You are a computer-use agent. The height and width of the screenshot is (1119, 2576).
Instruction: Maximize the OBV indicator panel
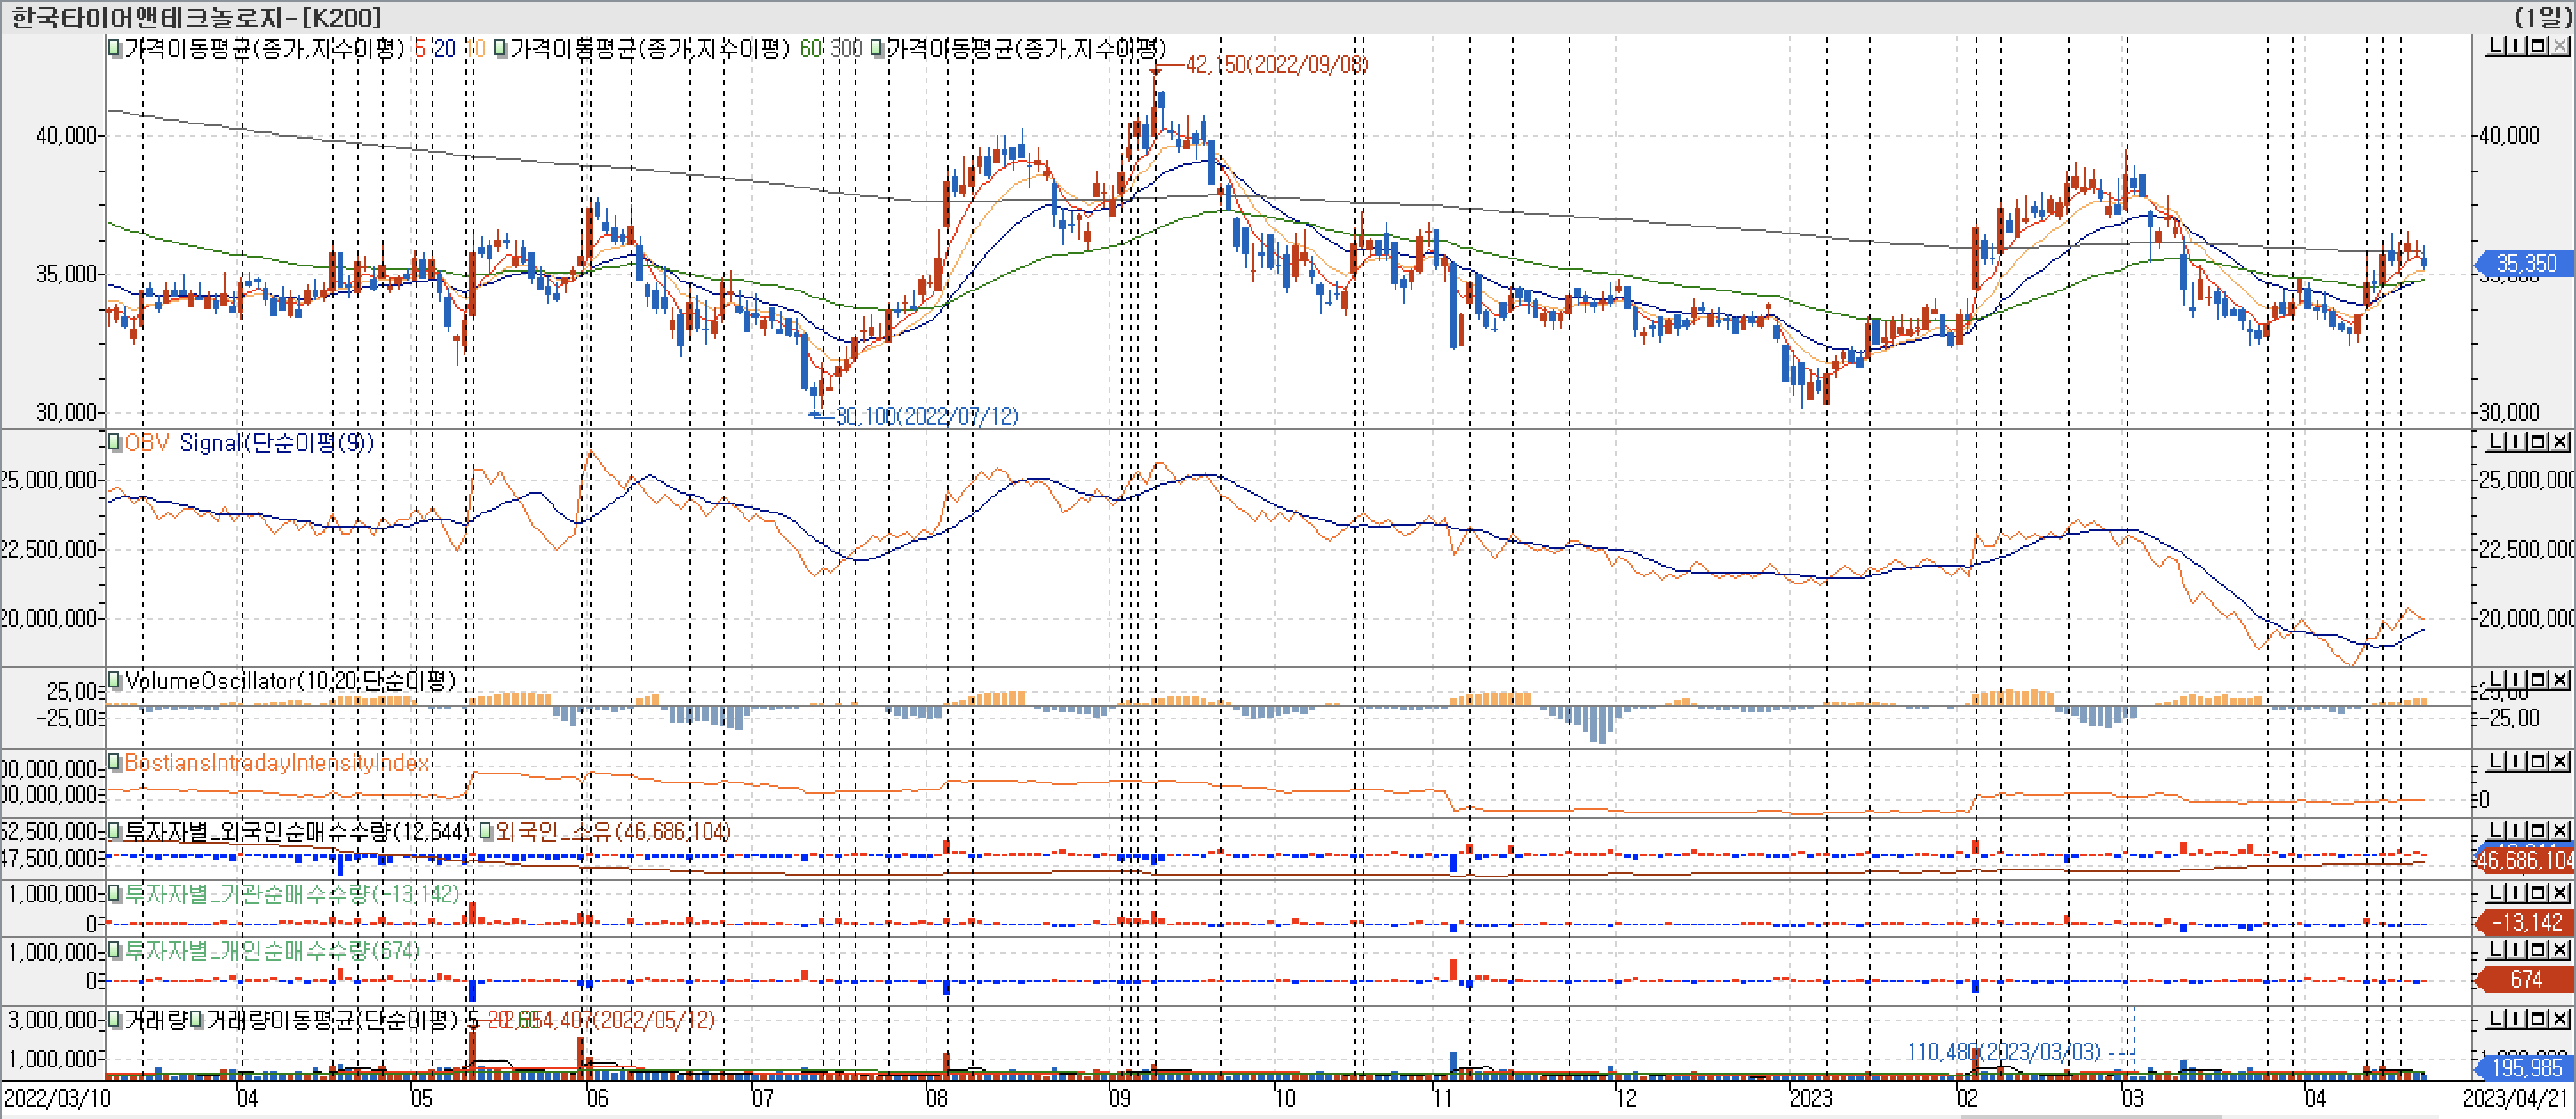(2538, 442)
